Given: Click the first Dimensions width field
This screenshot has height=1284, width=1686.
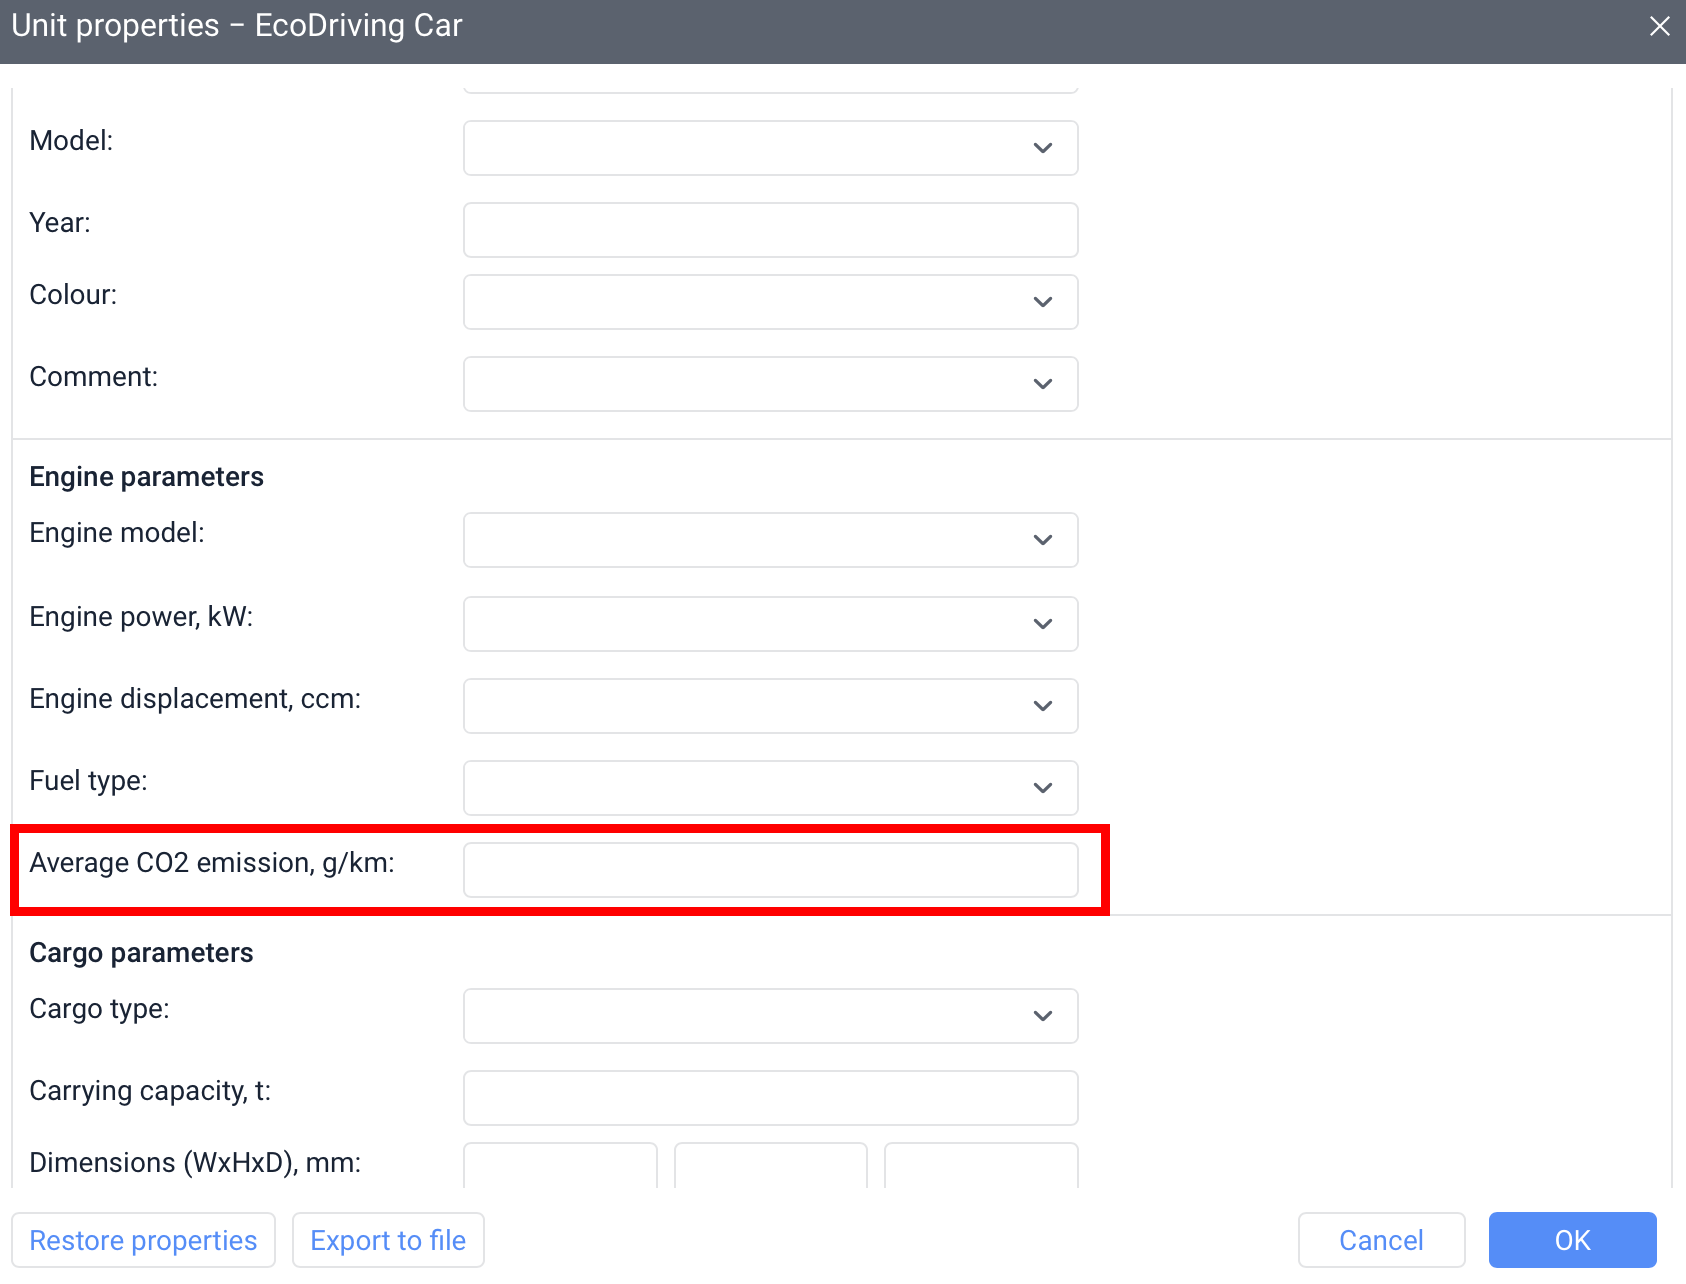Looking at the screenshot, I should [560, 1166].
